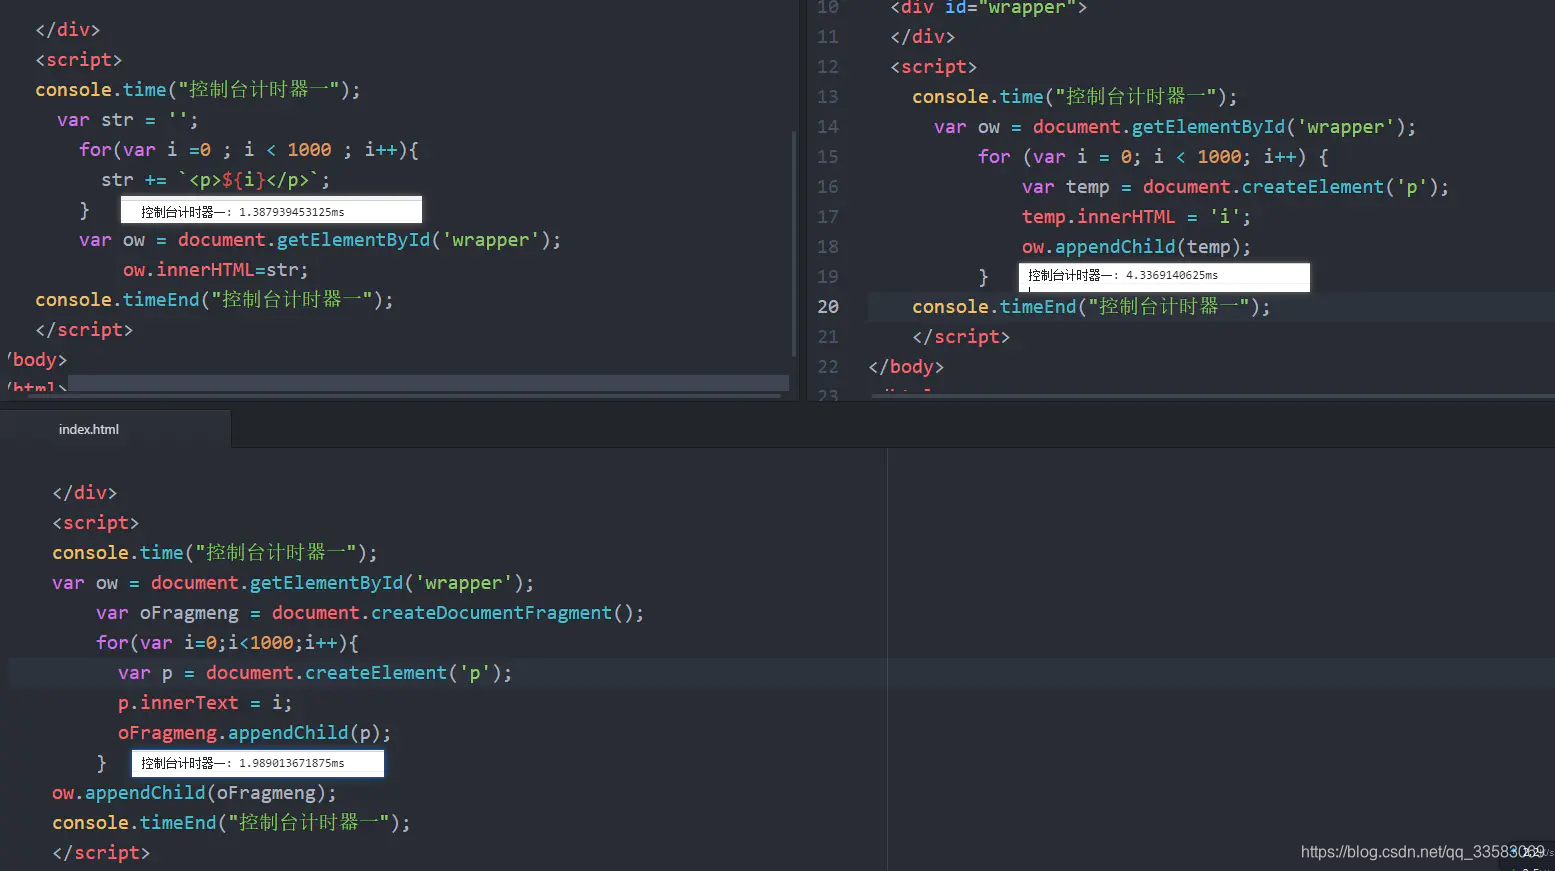Image resolution: width=1555 pixels, height=871 pixels.
Task: Click line number 20 in the gutter
Action: coord(828,307)
